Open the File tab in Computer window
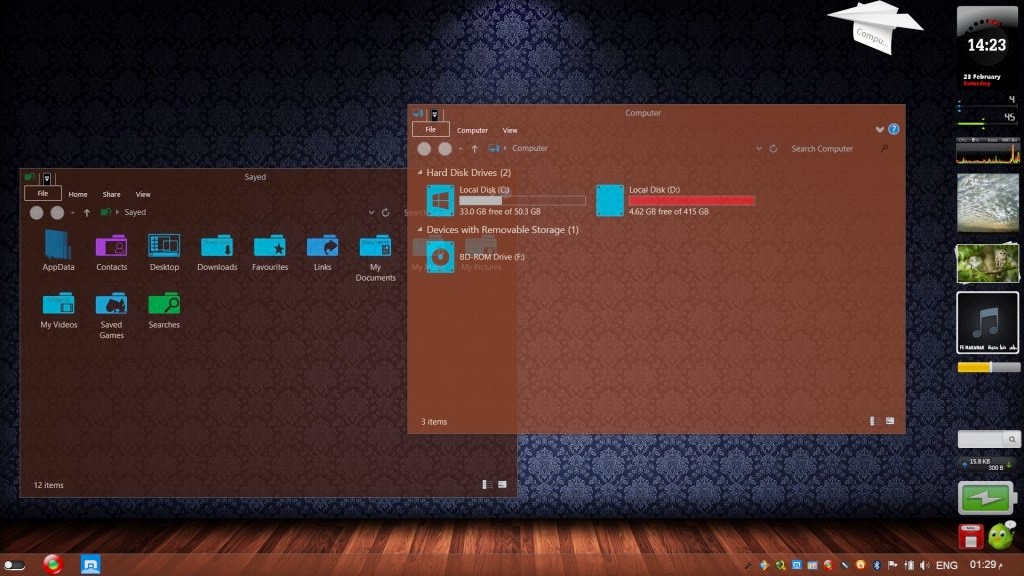This screenshot has height=576, width=1024. 430,129
